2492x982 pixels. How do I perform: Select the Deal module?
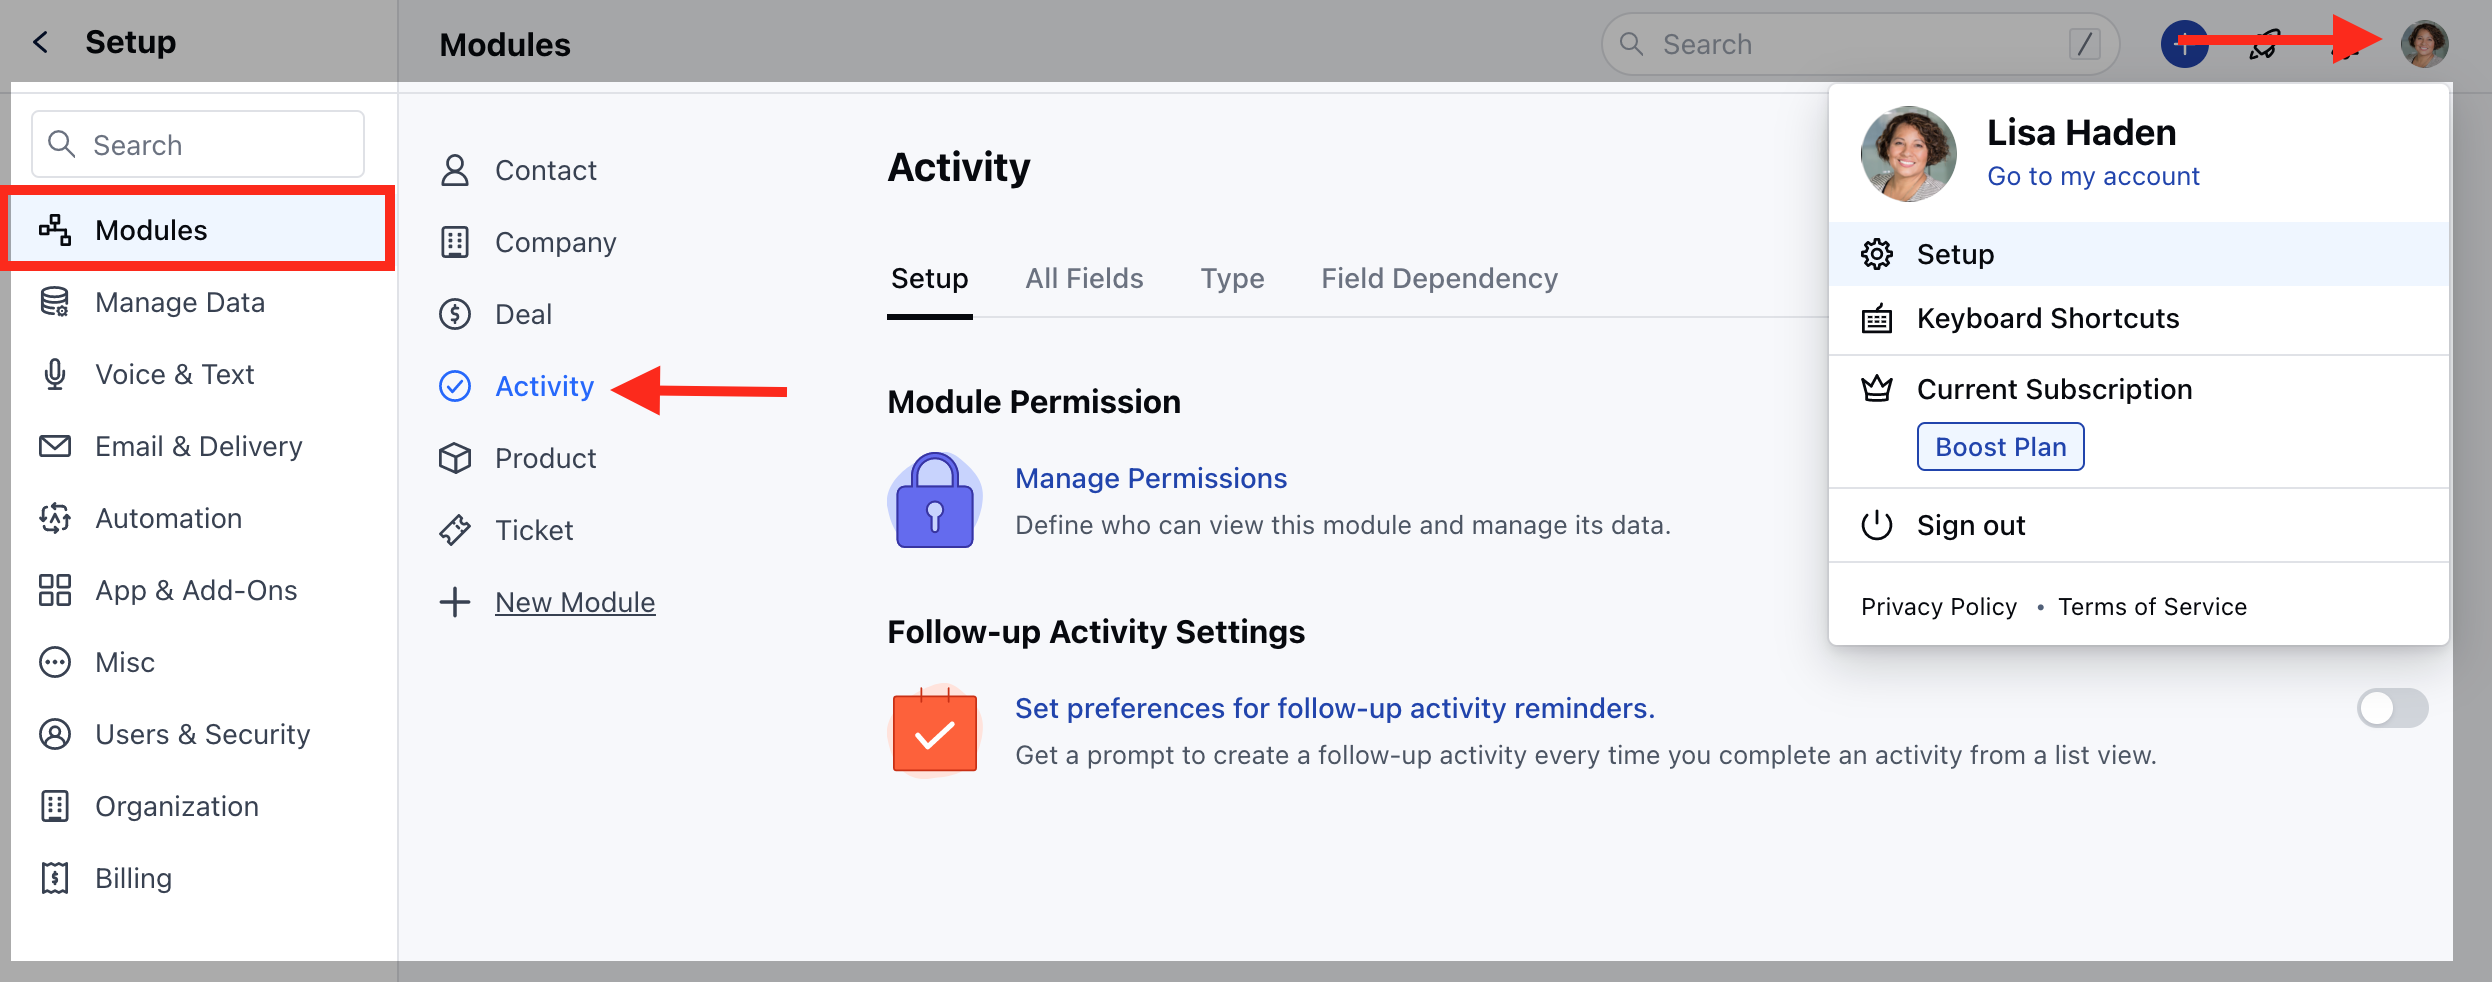pos(523,314)
